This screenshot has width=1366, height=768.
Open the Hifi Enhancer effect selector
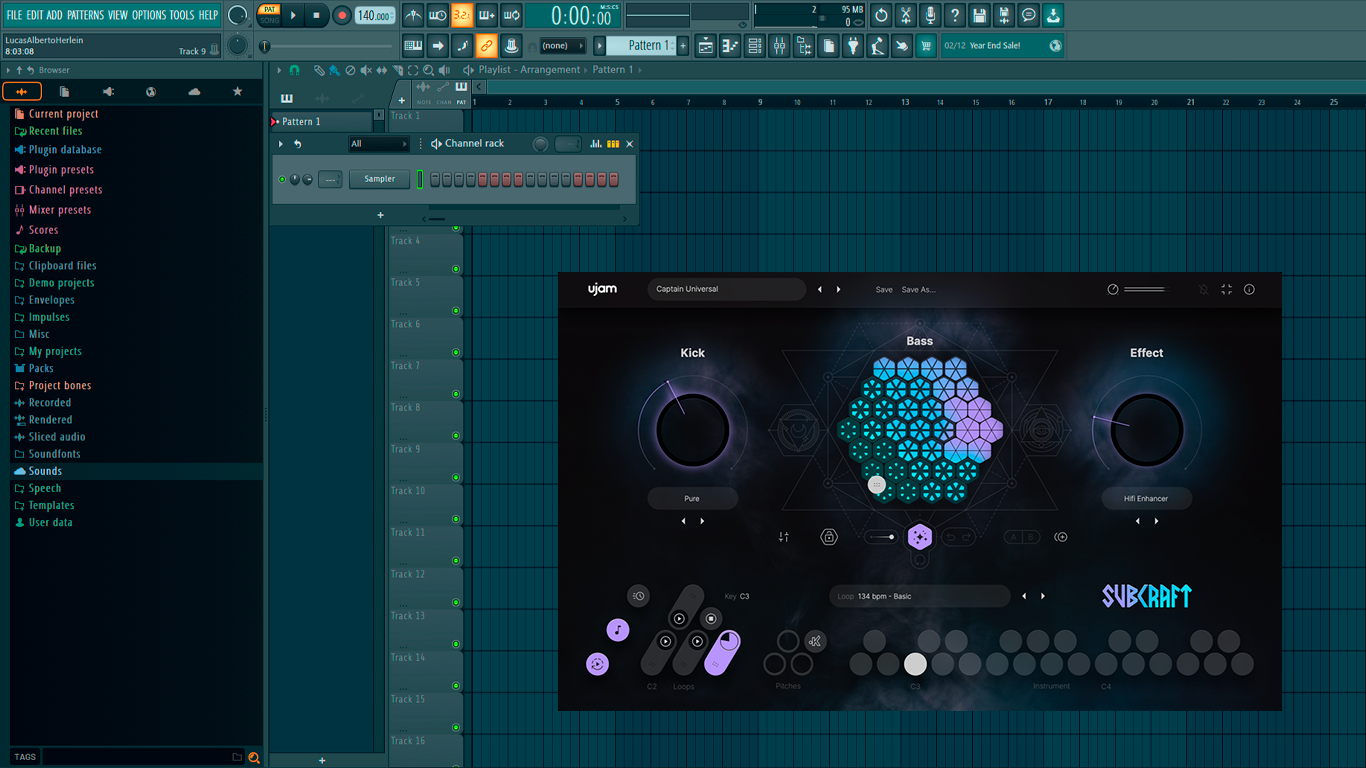tap(1146, 498)
